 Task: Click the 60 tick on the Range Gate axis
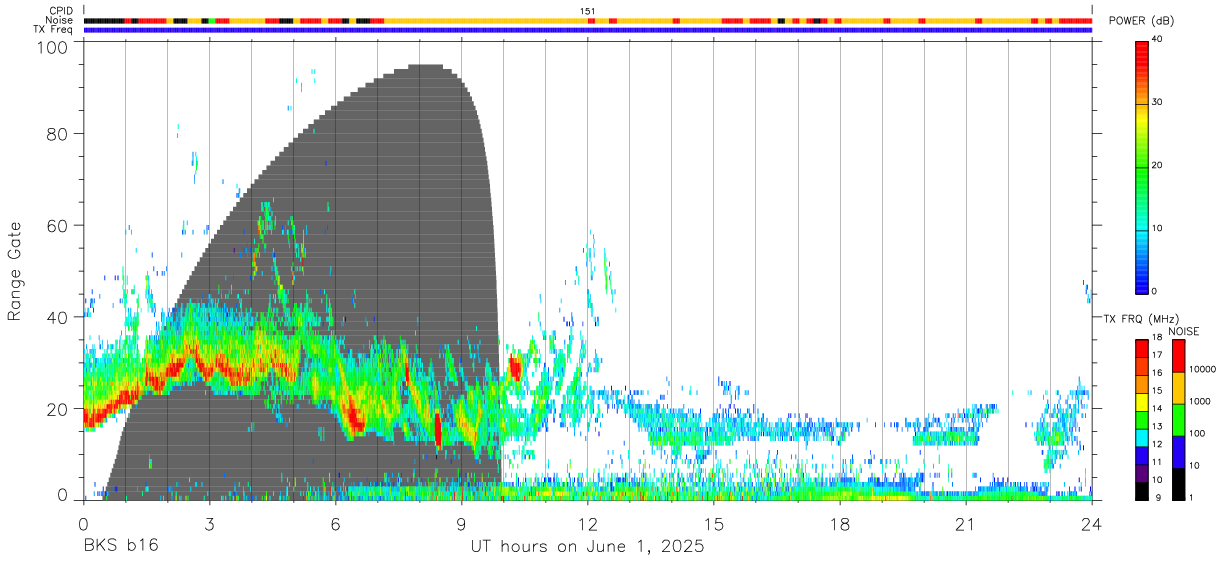pyautogui.click(x=59, y=225)
